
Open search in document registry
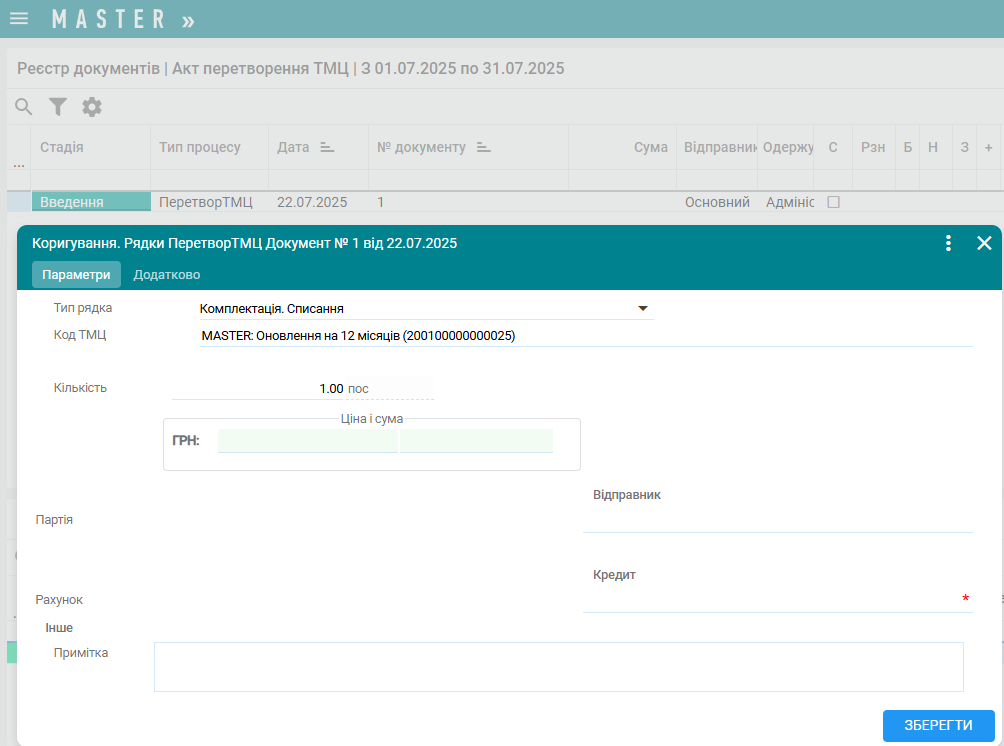coord(24,106)
